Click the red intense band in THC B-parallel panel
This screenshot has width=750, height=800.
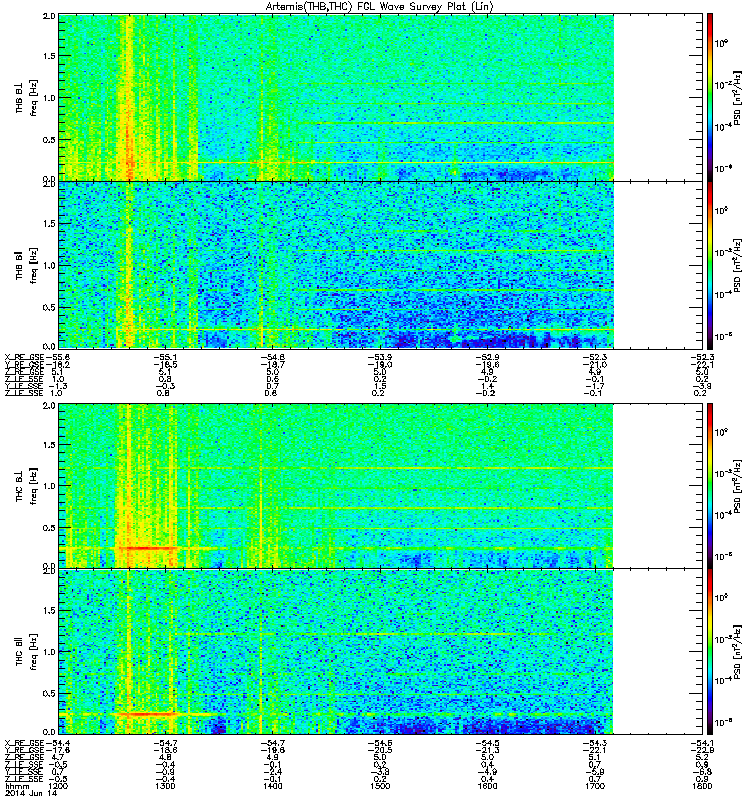coord(146,714)
